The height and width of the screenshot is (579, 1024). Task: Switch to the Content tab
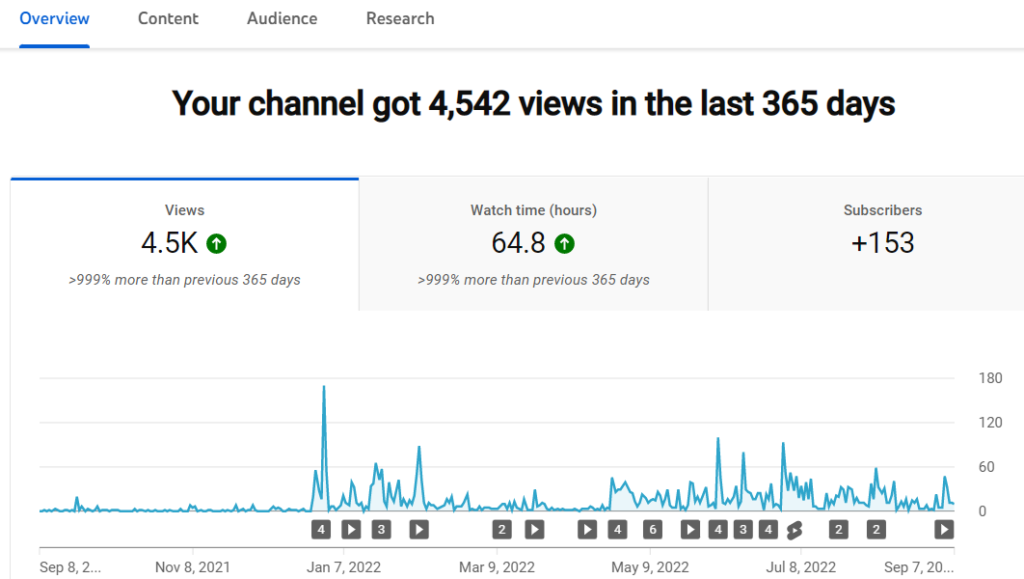pos(168,19)
